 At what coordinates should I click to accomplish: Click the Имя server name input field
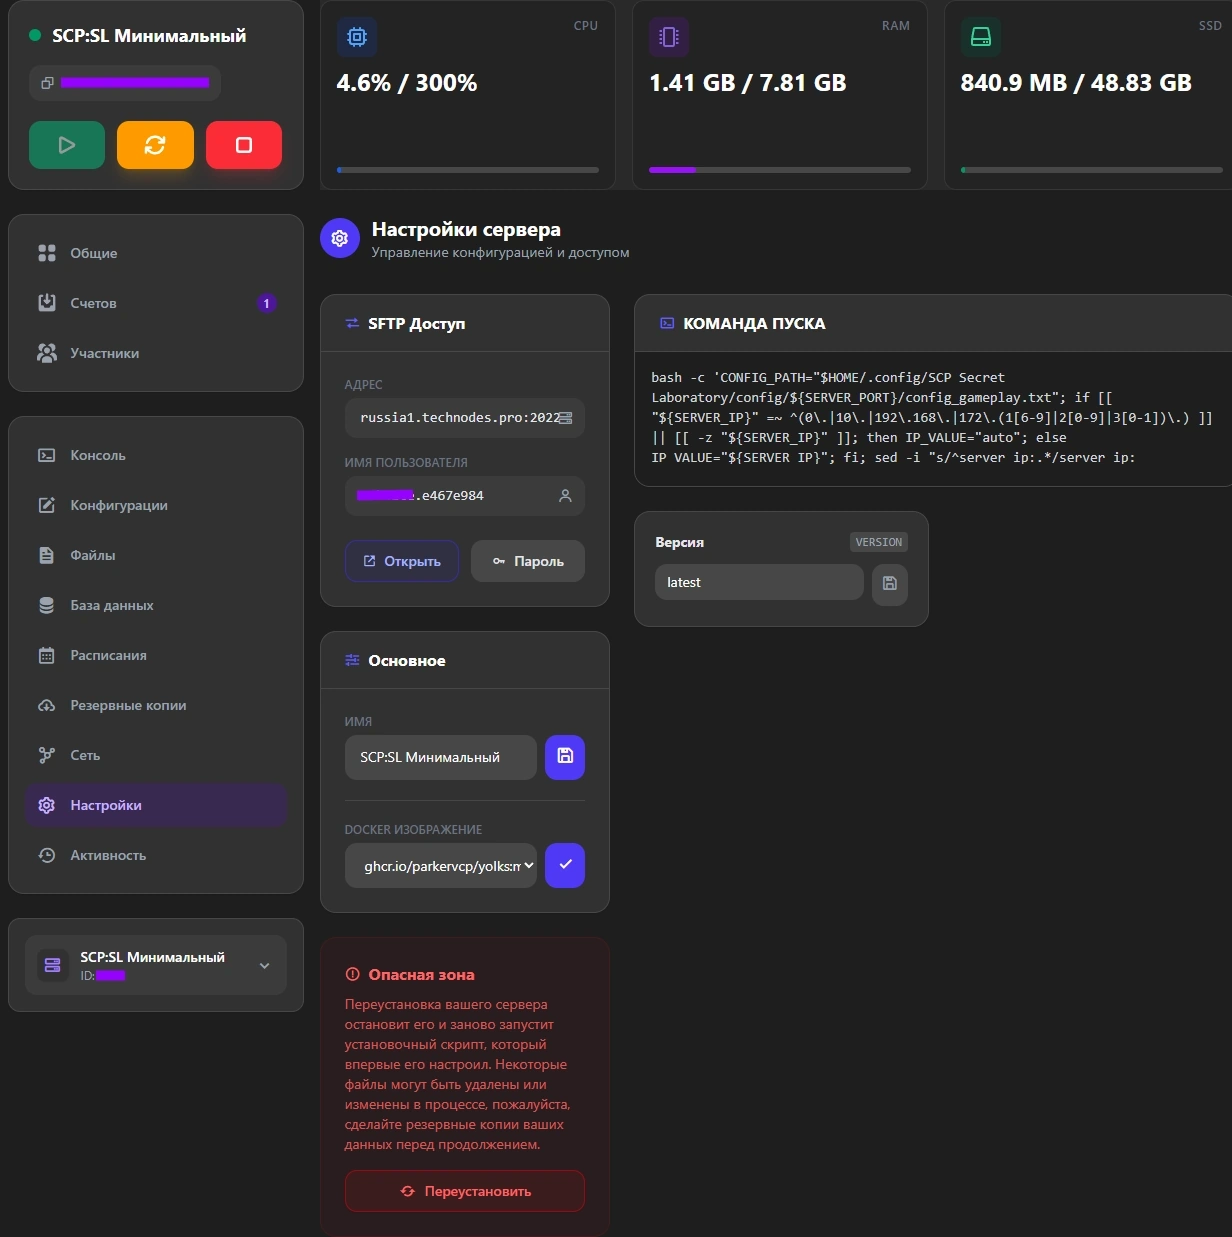coord(441,757)
